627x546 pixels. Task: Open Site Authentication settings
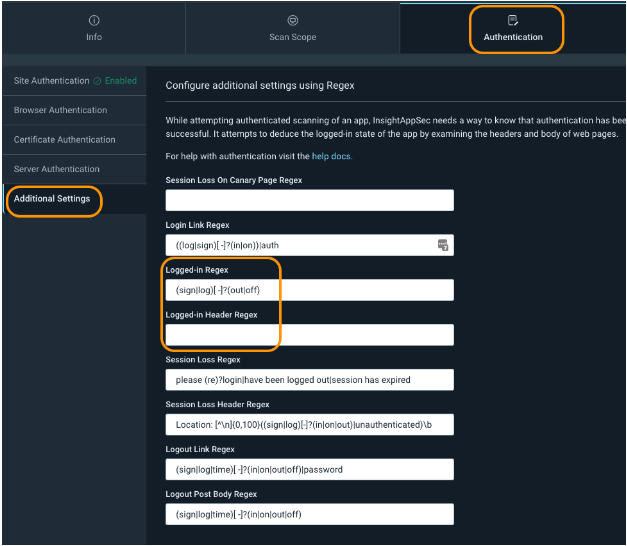coord(51,81)
